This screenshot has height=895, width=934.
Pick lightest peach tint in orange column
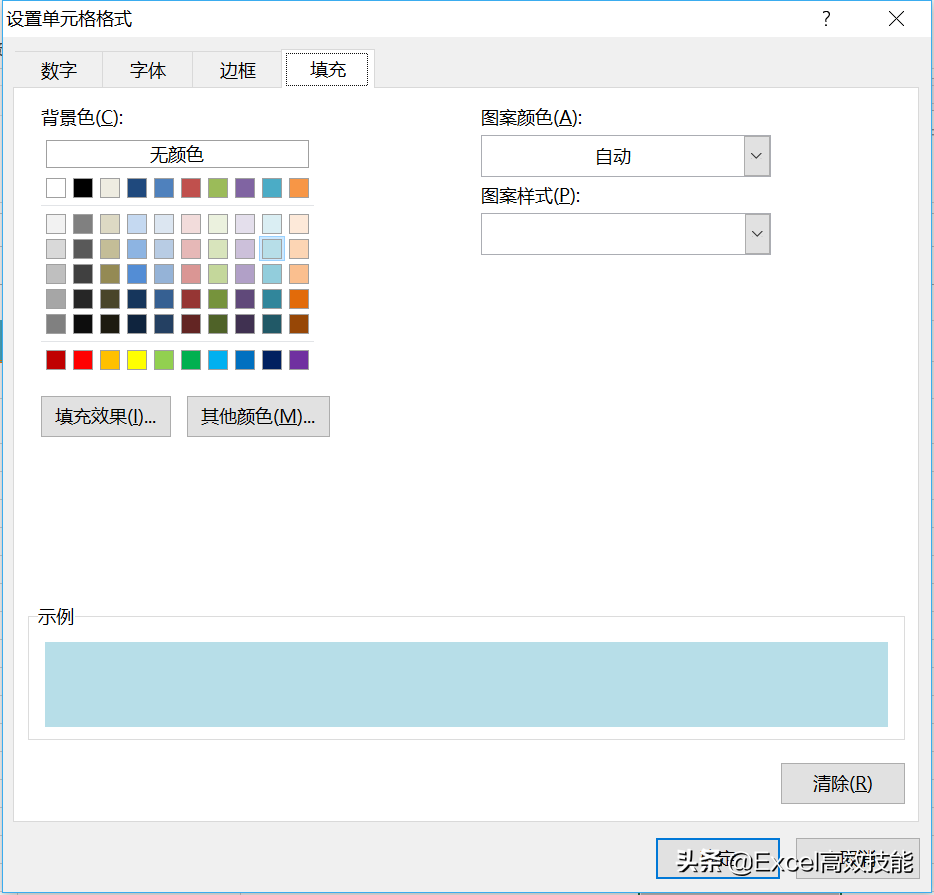(x=299, y=224)
